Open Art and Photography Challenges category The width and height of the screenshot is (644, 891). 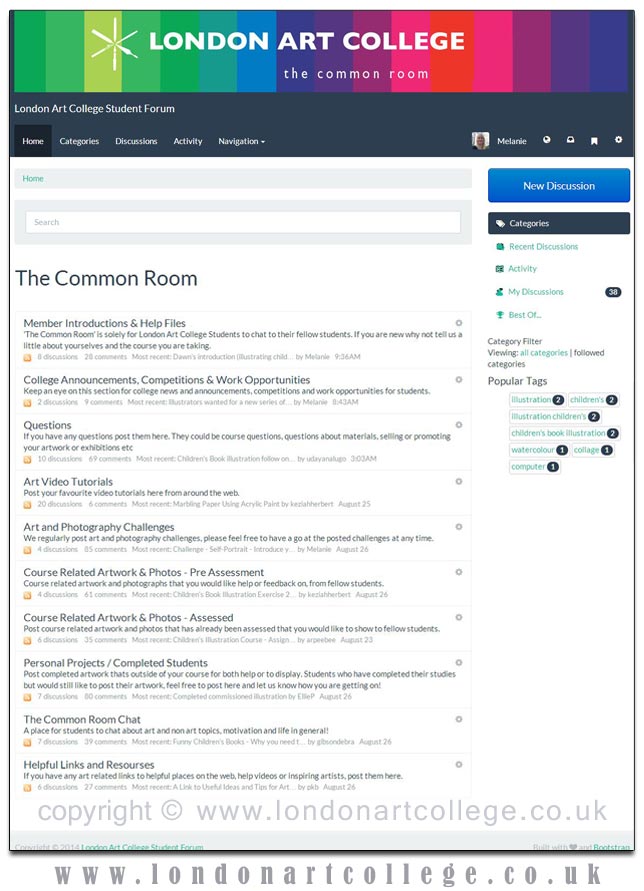pos(99,527)
